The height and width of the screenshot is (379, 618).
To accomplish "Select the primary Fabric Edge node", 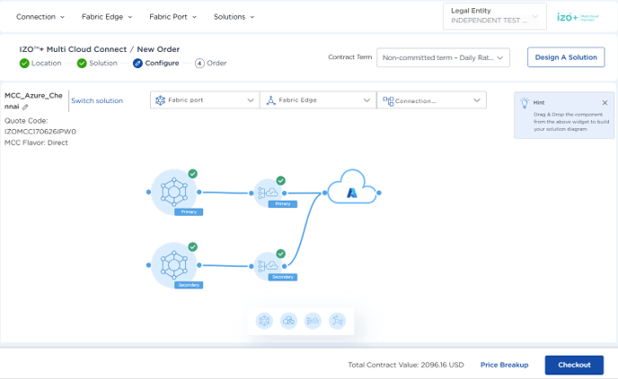I will (269, 193).
